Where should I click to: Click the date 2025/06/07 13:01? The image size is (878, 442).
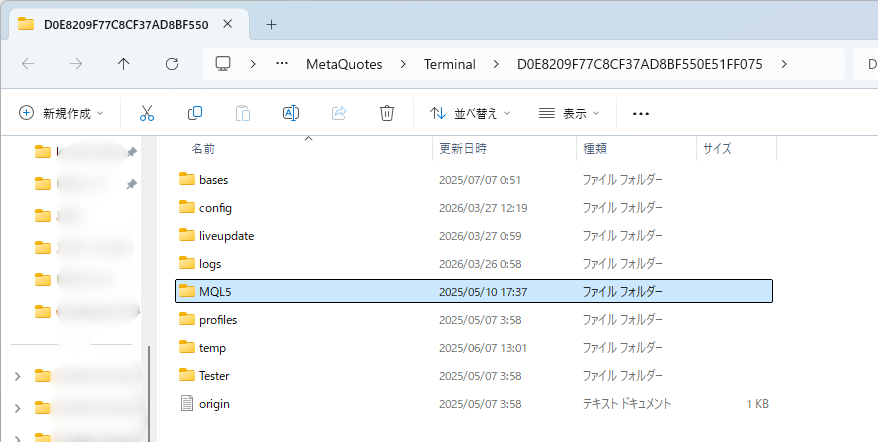pyautogui.click(x=483, y=348)
